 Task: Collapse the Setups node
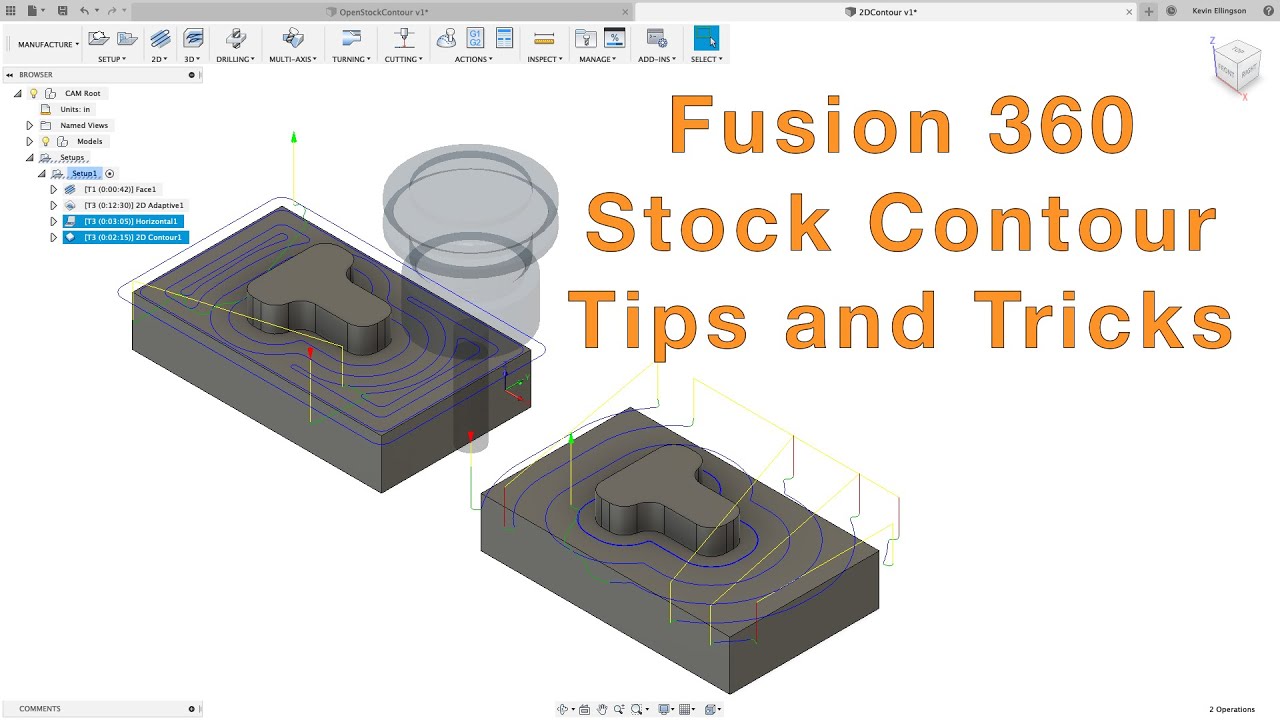[x=30, y=157]
